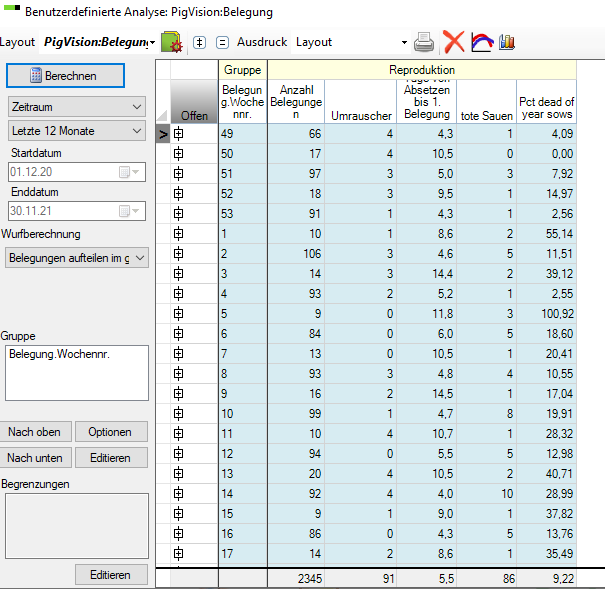Click tote Sauen value 10 in week 14
The image size is (605, 589).
coord(487,494)
